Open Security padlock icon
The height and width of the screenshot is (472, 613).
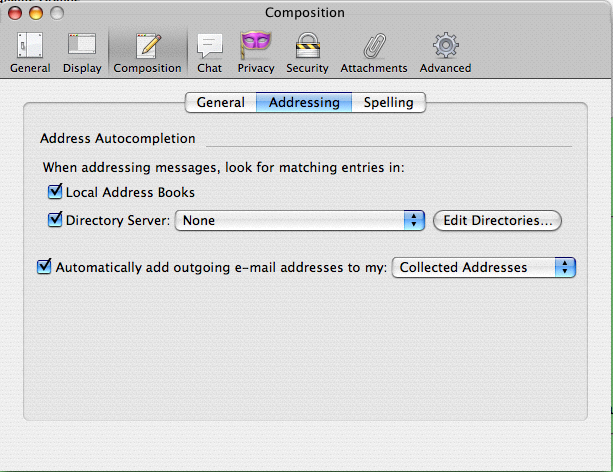308,45
